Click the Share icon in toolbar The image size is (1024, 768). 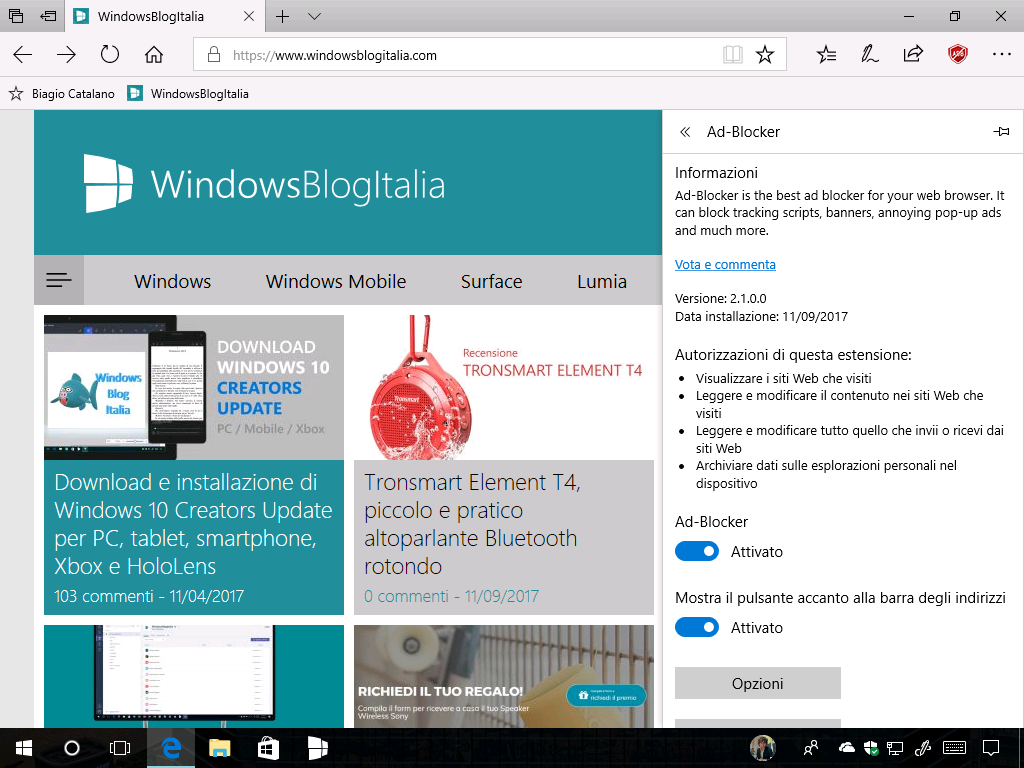click(x=913, y=54)
